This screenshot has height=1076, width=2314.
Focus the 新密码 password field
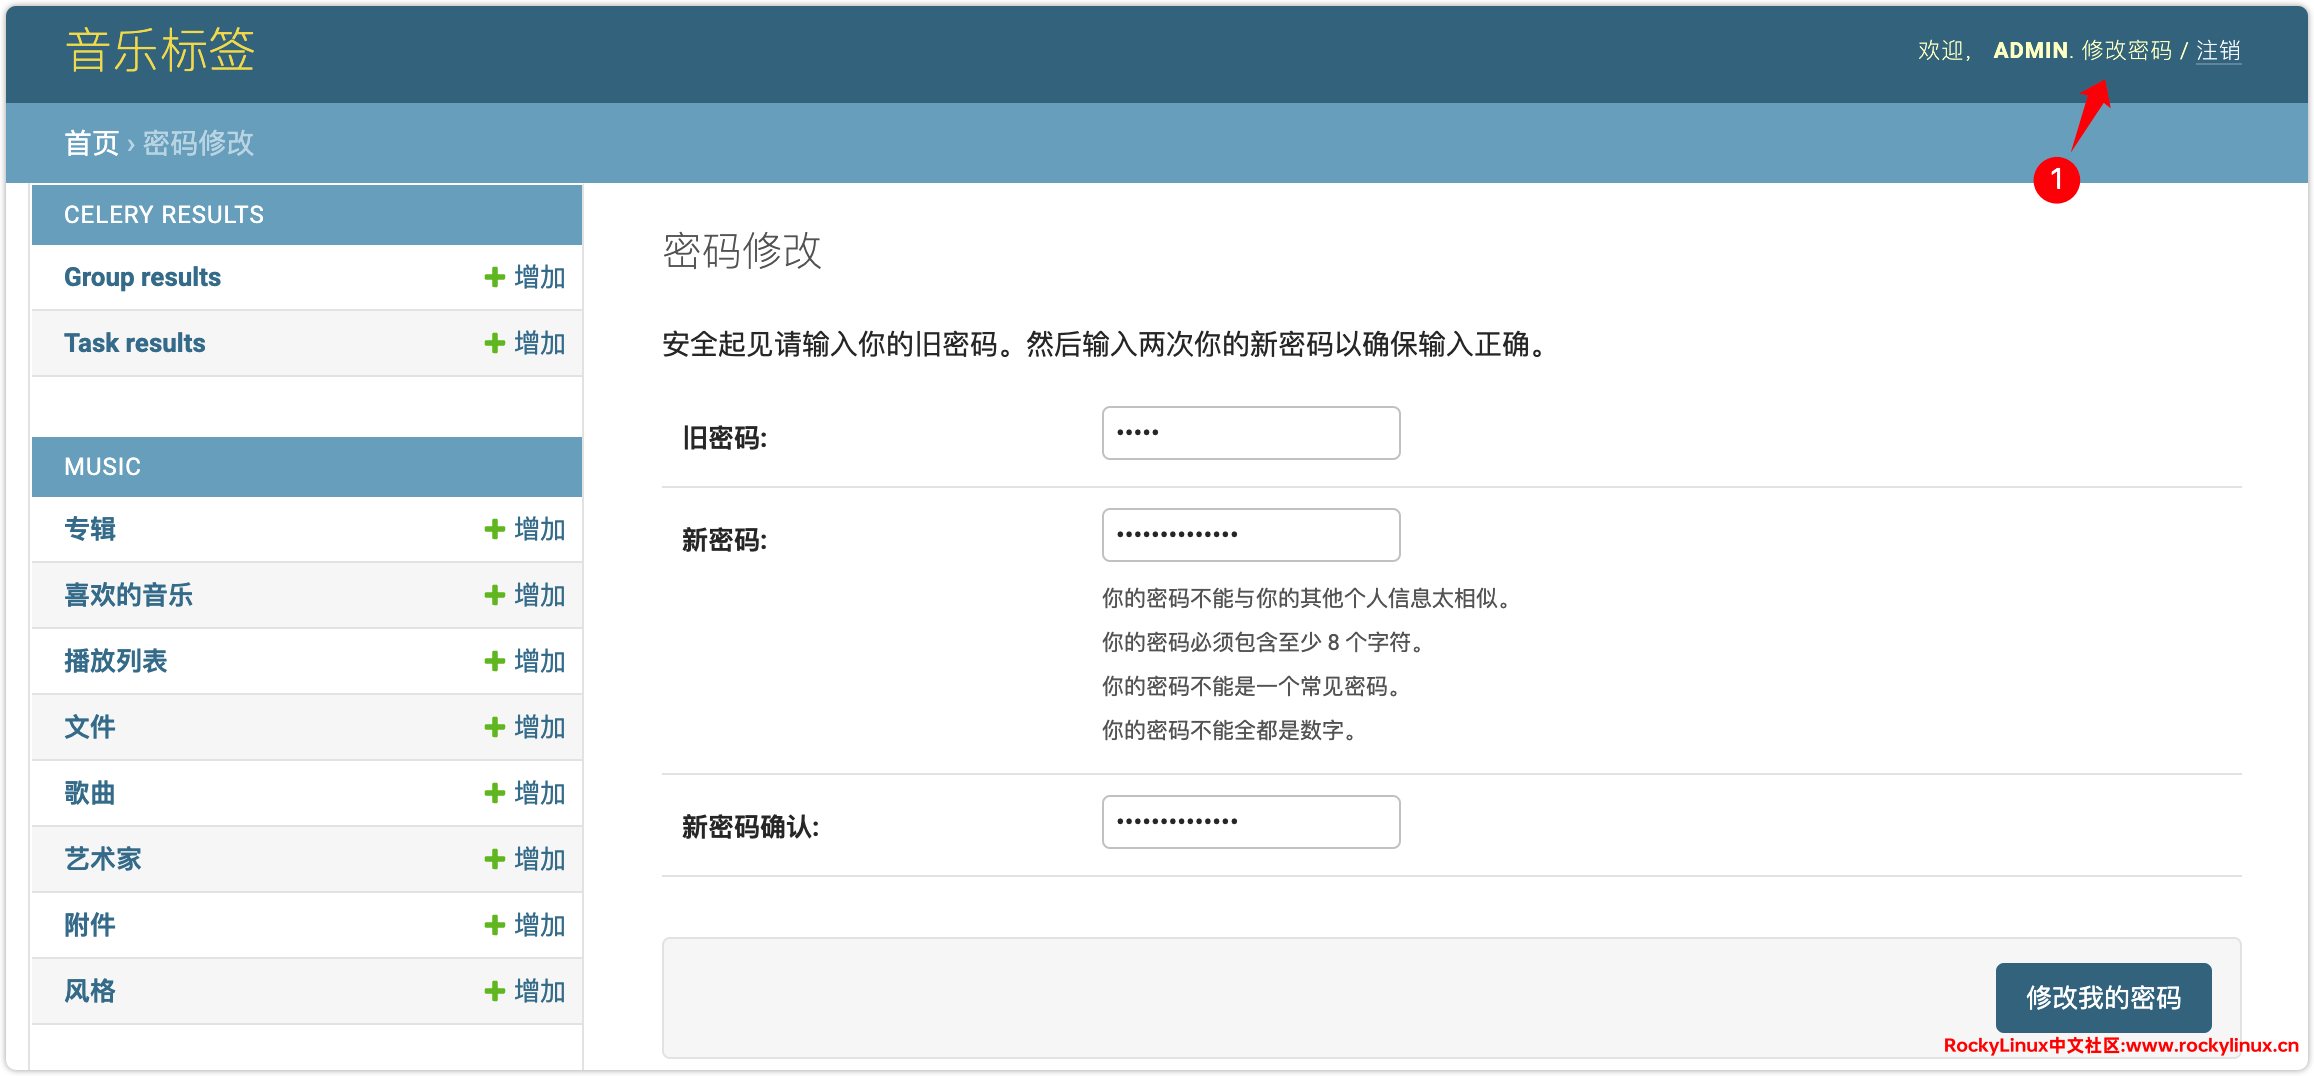1250,535
